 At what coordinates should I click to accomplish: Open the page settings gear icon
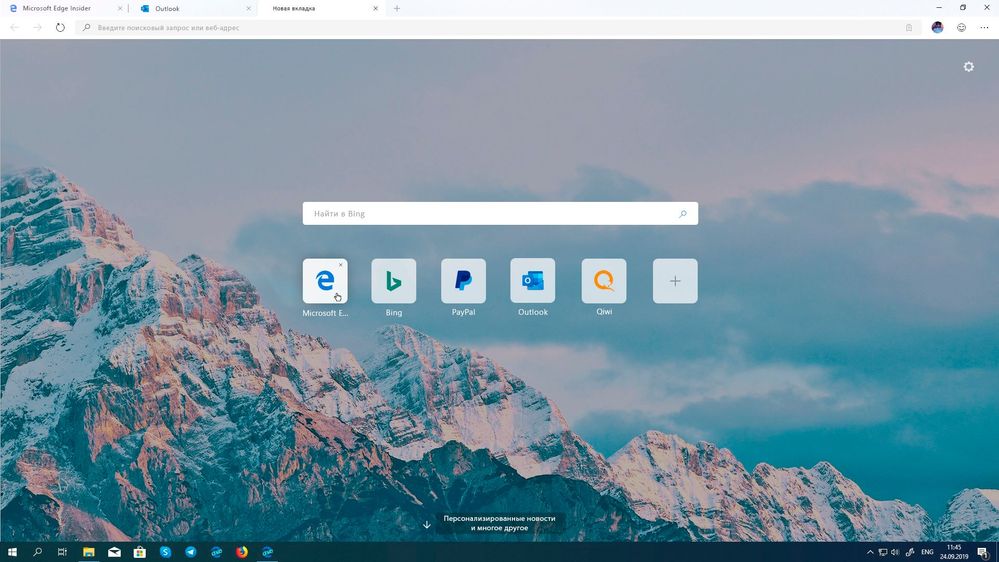(x=968, y=67)
